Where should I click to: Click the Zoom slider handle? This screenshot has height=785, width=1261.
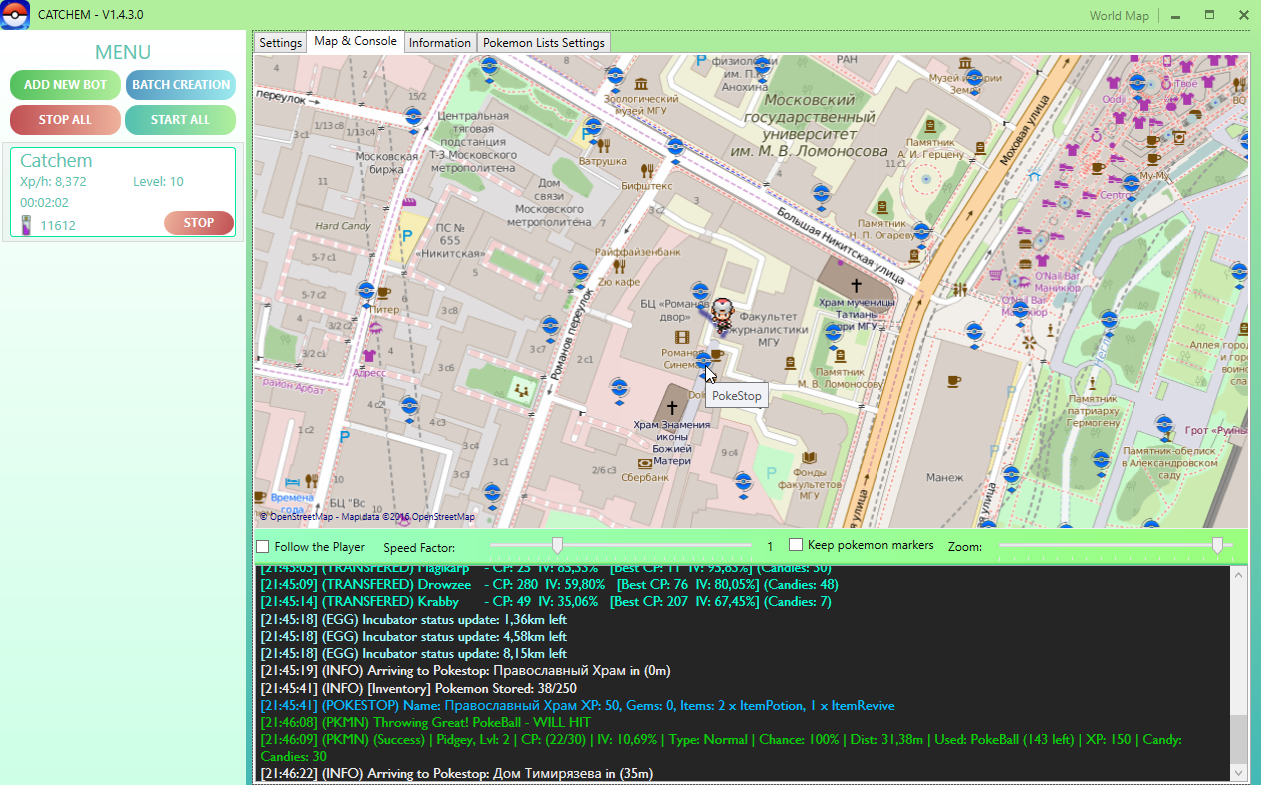coord(1217,545)
